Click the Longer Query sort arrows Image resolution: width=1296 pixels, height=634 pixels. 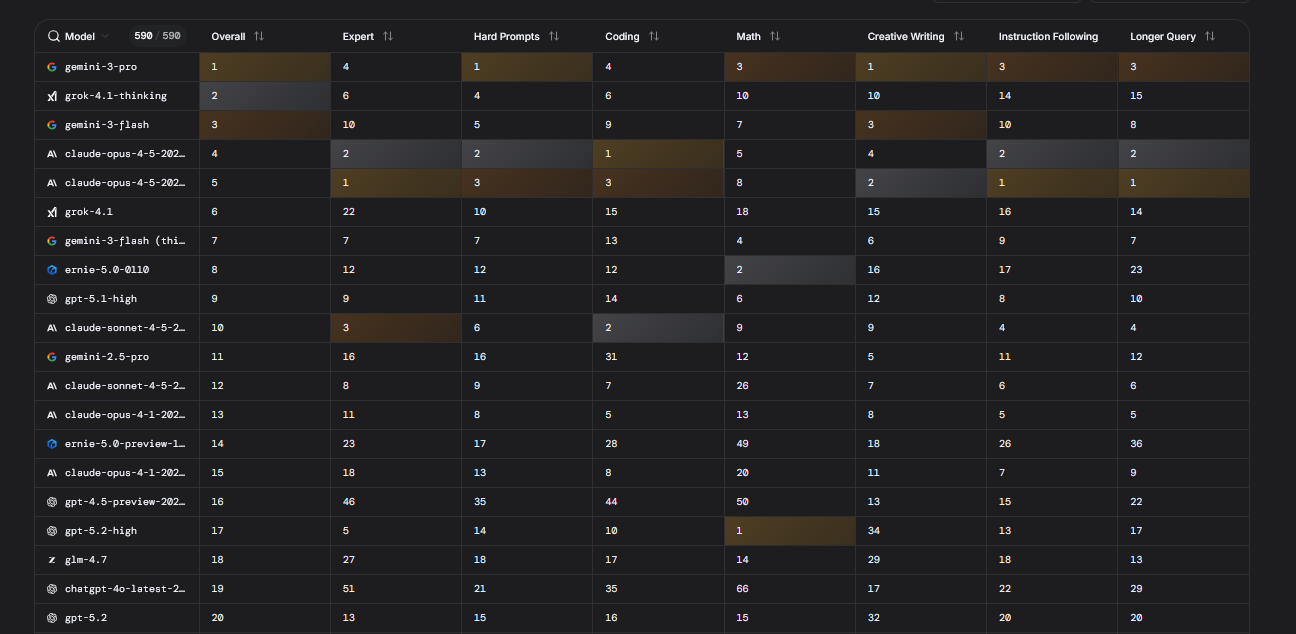(x=1210, y=37)
